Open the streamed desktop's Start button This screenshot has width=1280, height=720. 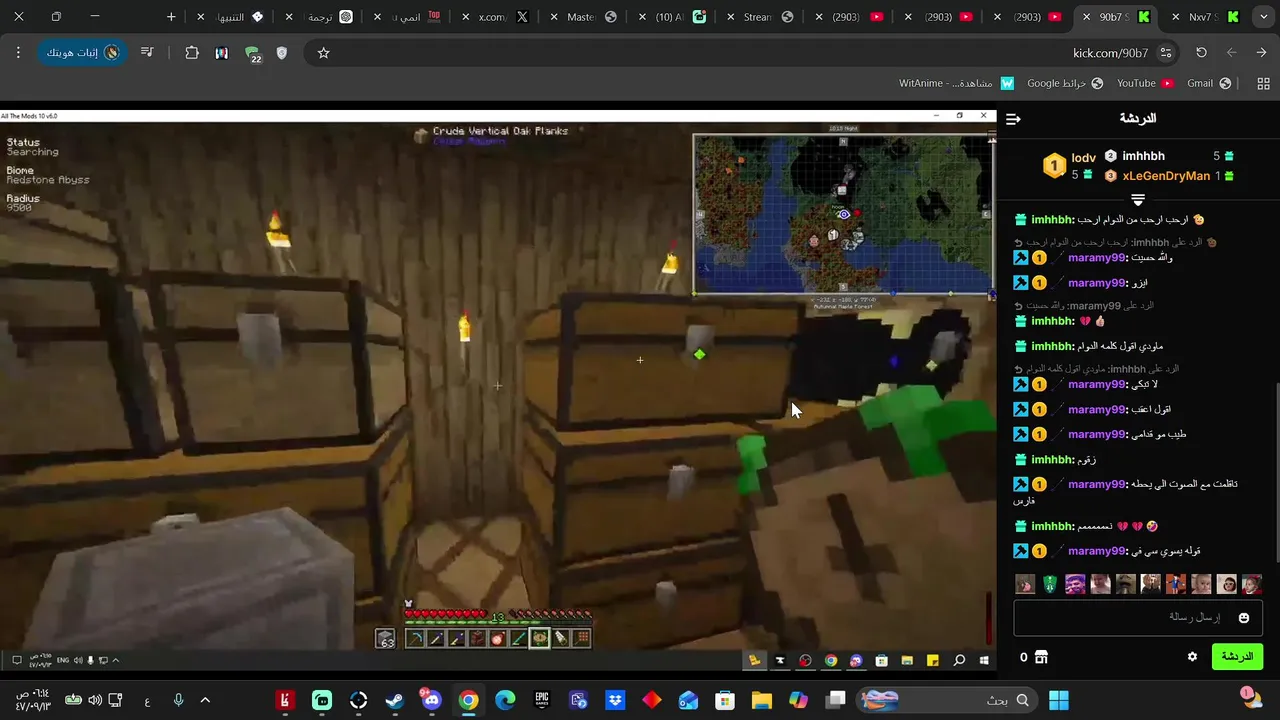(984, 660)
